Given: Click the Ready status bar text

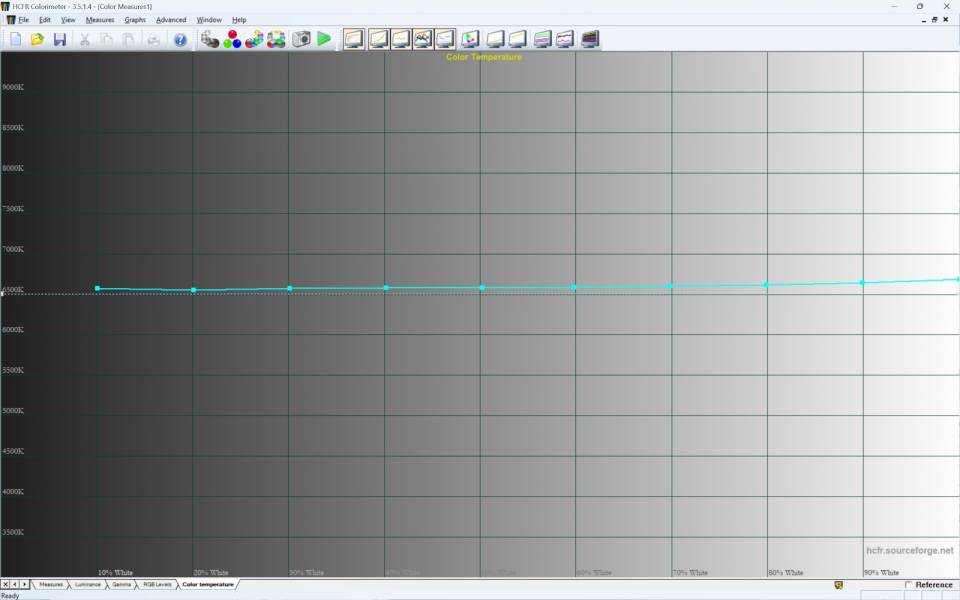Looking at the screenshot, I should pos(10,596).
